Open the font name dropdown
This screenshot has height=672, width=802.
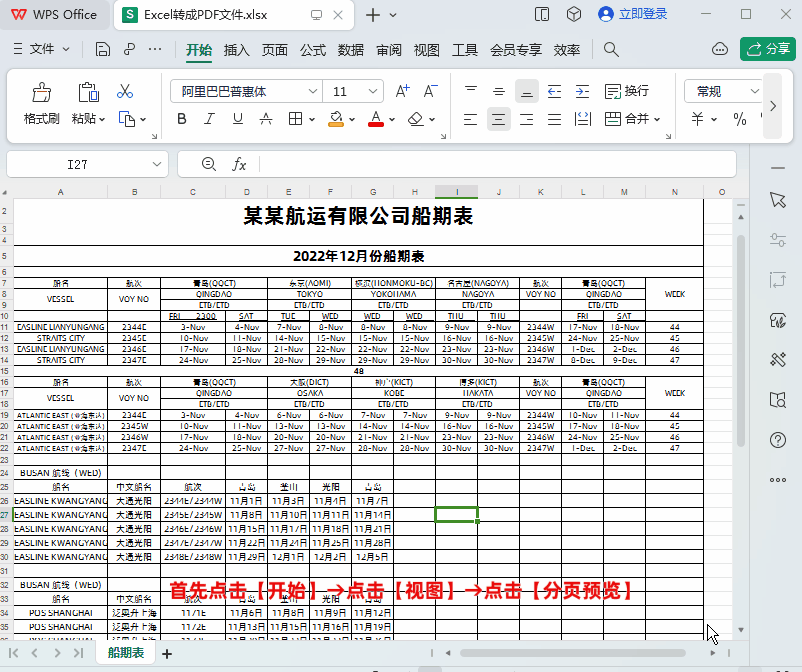click(x=313, y=92)
